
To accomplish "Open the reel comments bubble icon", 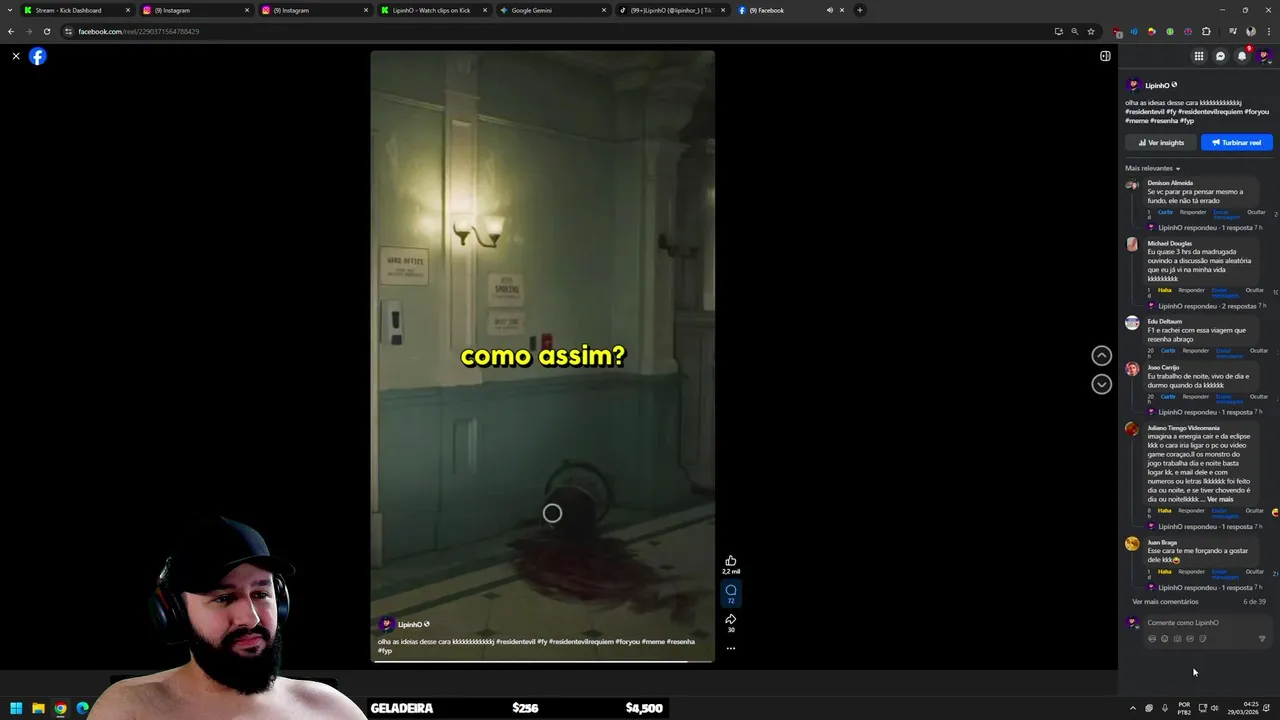I will pyautogui.click(x=731, y=591).
